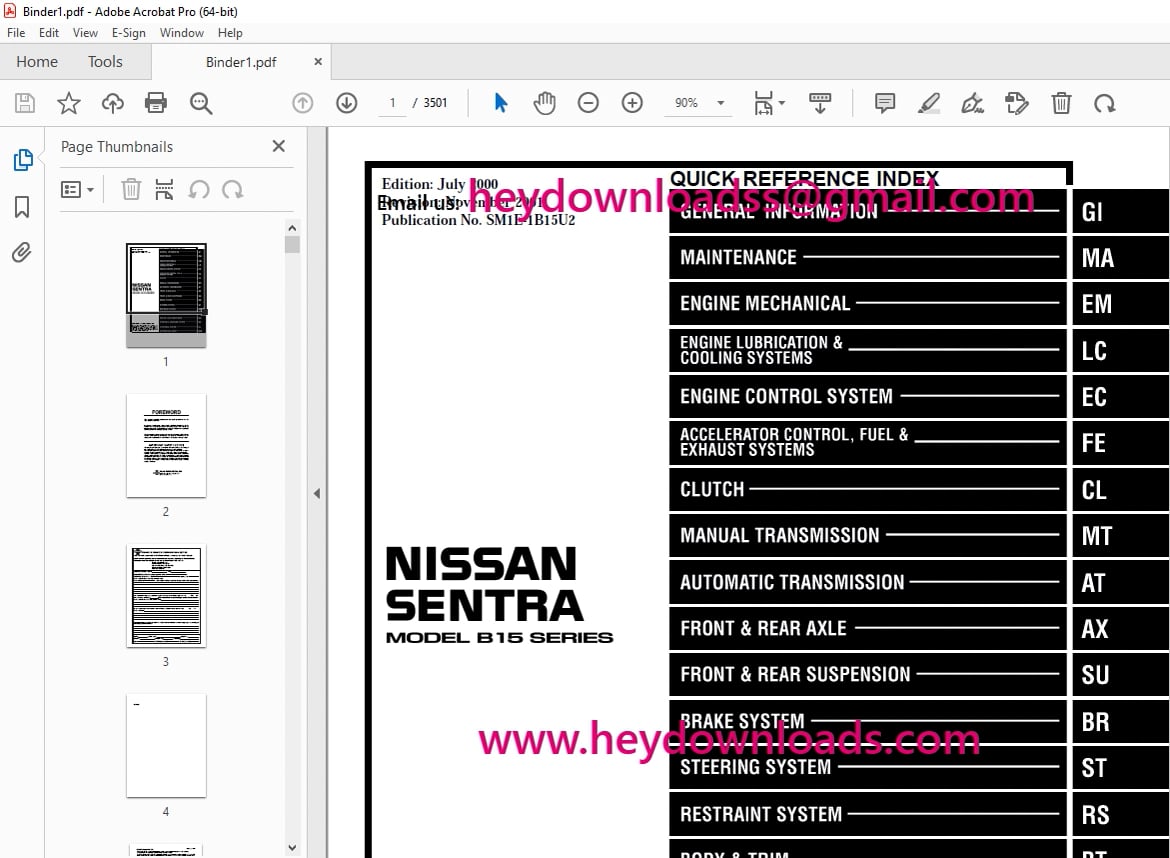
Task: Activate the Selection arrow tool
Action: [x=501, y=103]
